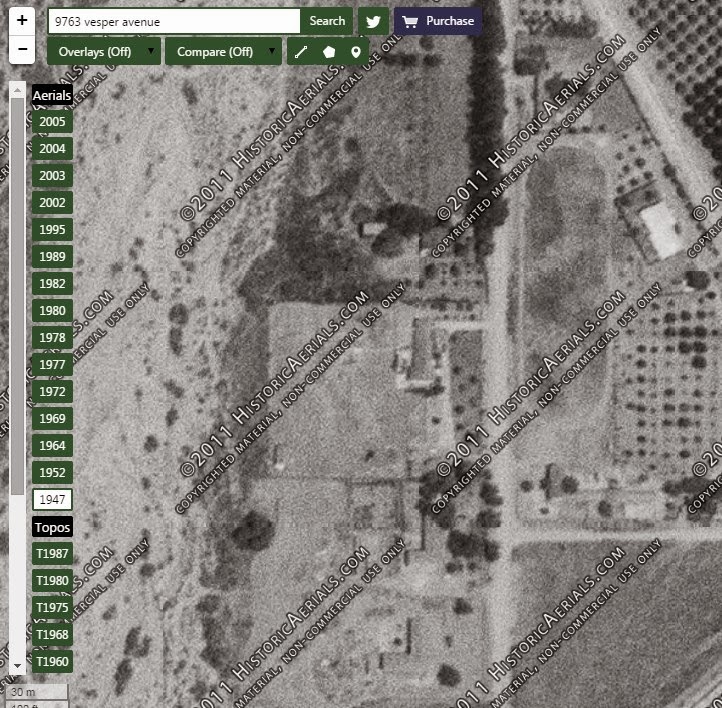Screen dimensions: 722x708
Task: Zoom in with the plus button
Action: (x=22, y=21)
